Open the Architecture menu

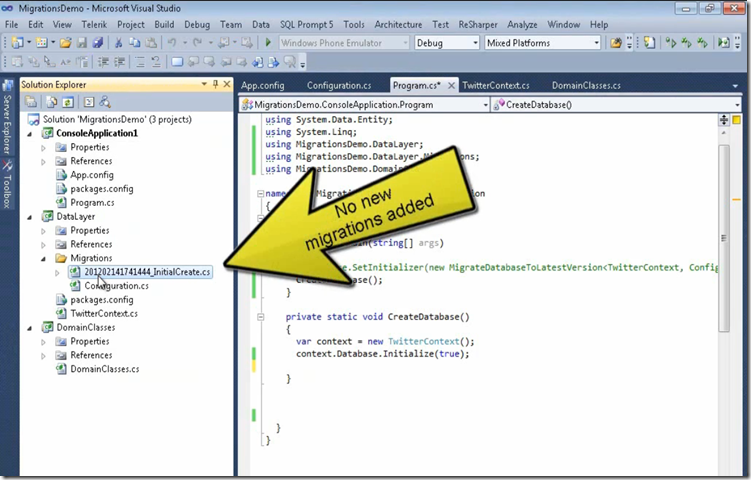[398, 24]
